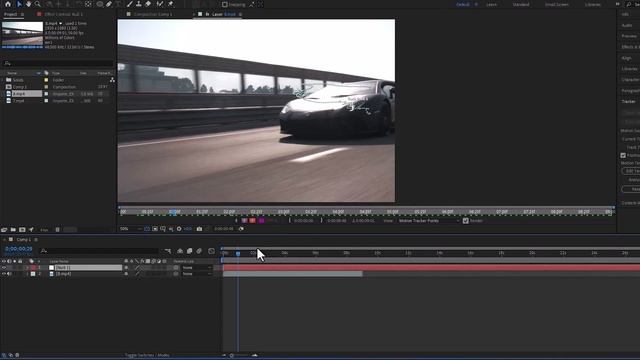
Task: Expand the Null 1 layer properties
Action: coord(27,268)
